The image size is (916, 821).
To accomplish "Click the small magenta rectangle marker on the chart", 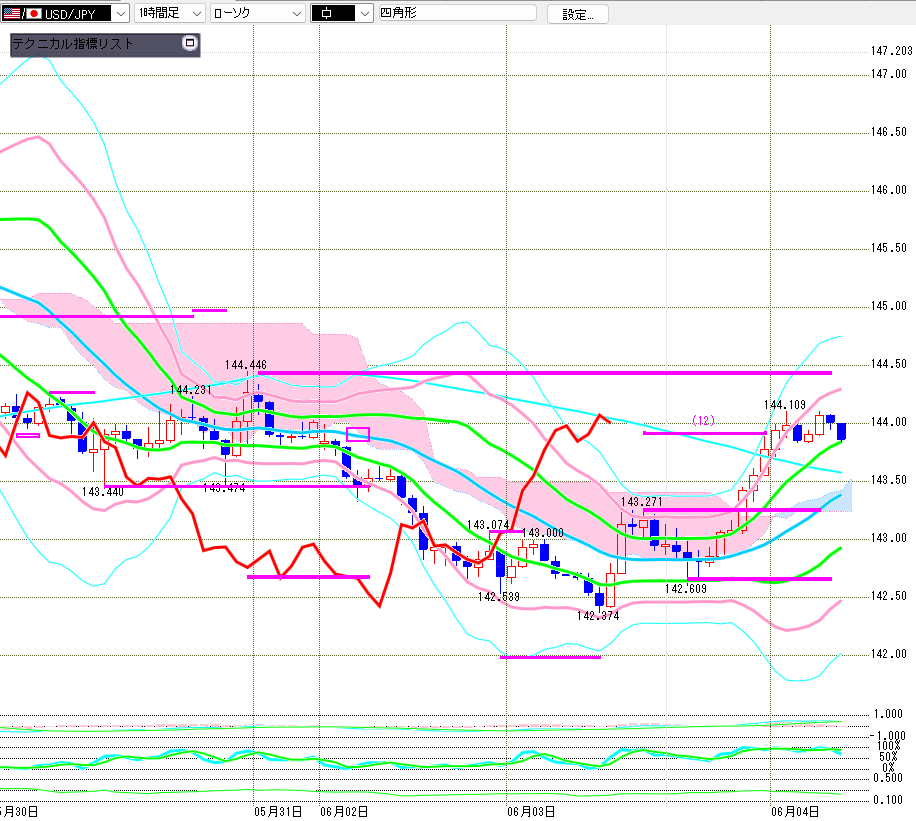I will pos(358,434).
